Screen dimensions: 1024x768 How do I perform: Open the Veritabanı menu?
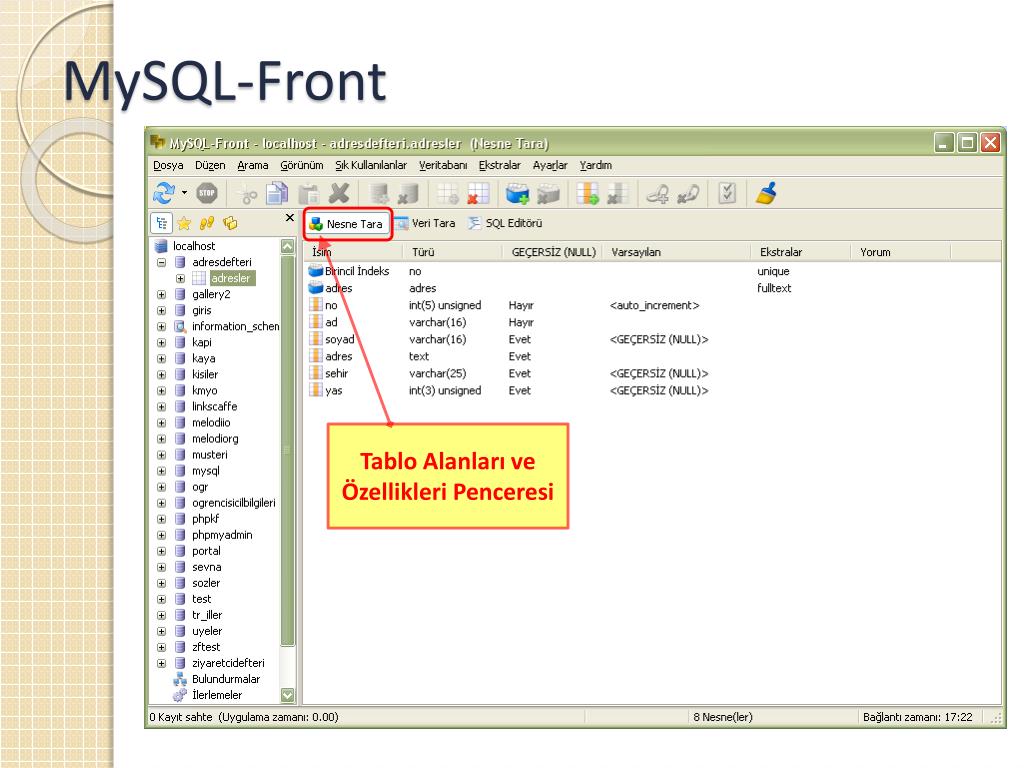[x=443, y=165]
